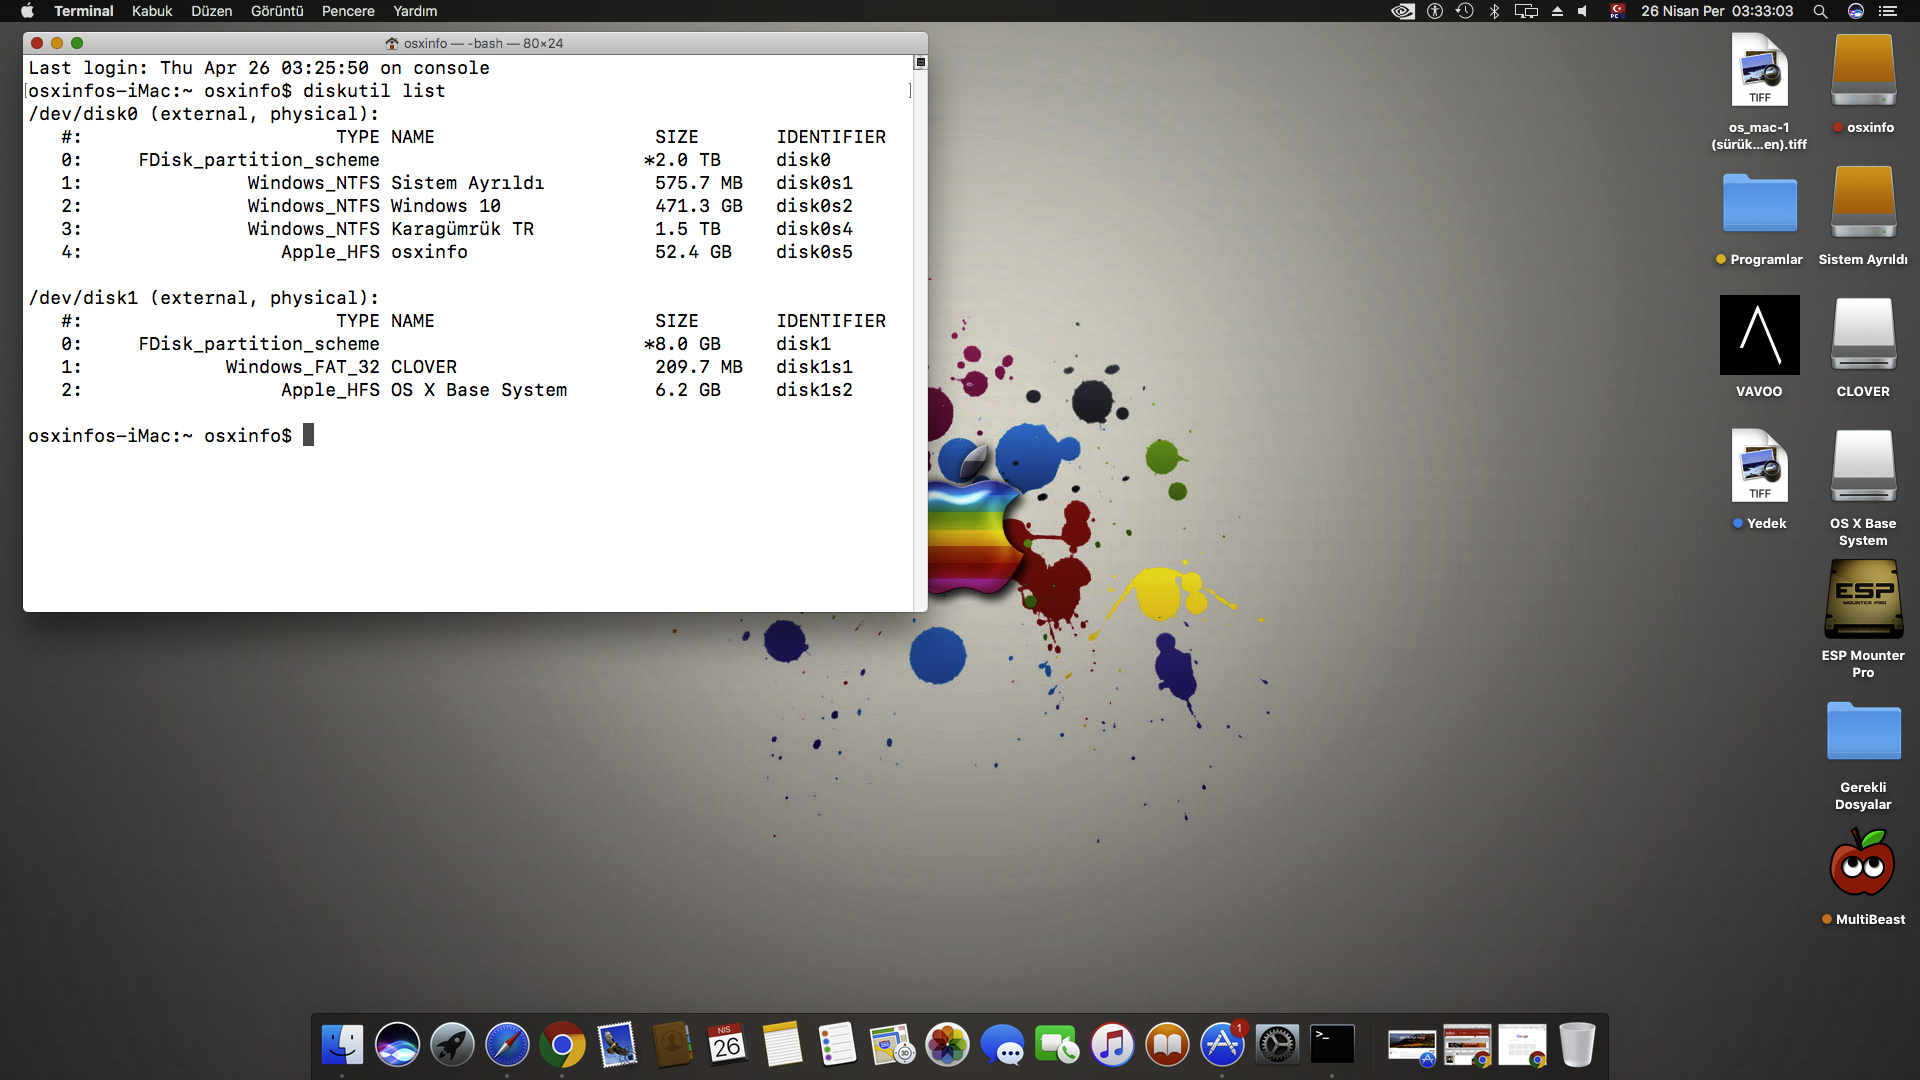The height and width of the screenshot is (1080, 1920).
Task: Click the Terminal window title proxy icon
Action: [x=392, y=44]
